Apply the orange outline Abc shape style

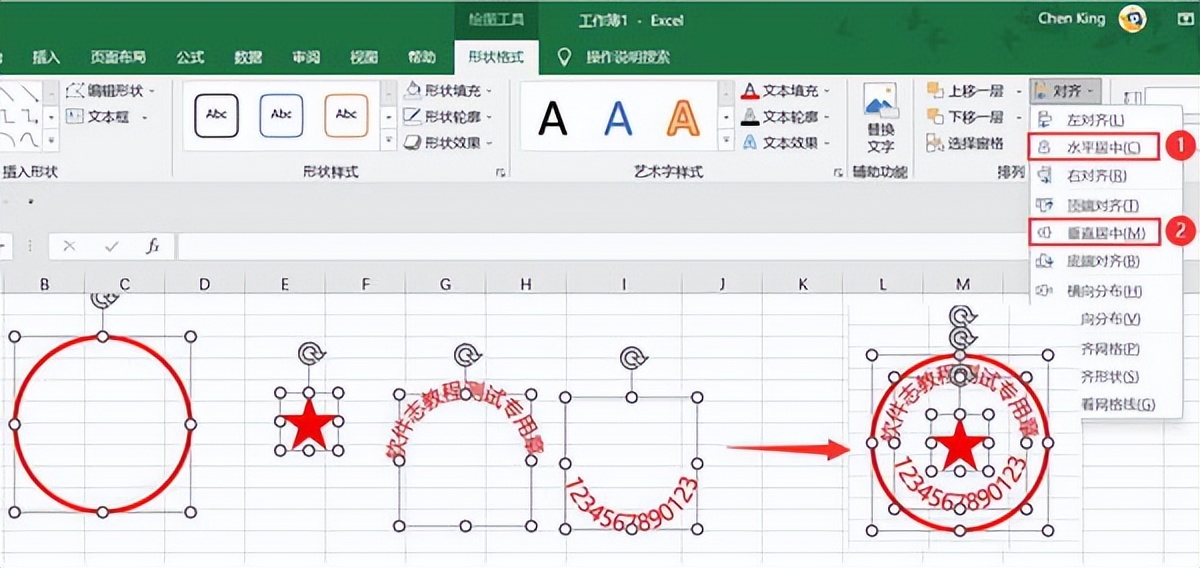click(x=346, y=114)
